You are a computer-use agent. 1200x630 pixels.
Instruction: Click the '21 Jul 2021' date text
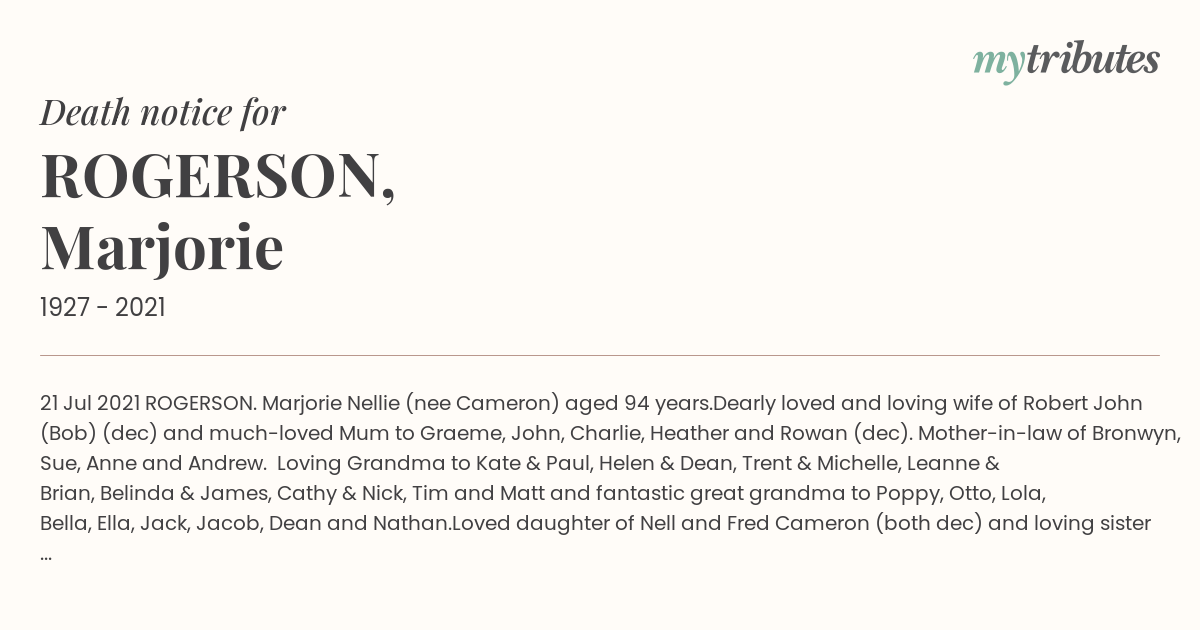(x=90, y=404)
